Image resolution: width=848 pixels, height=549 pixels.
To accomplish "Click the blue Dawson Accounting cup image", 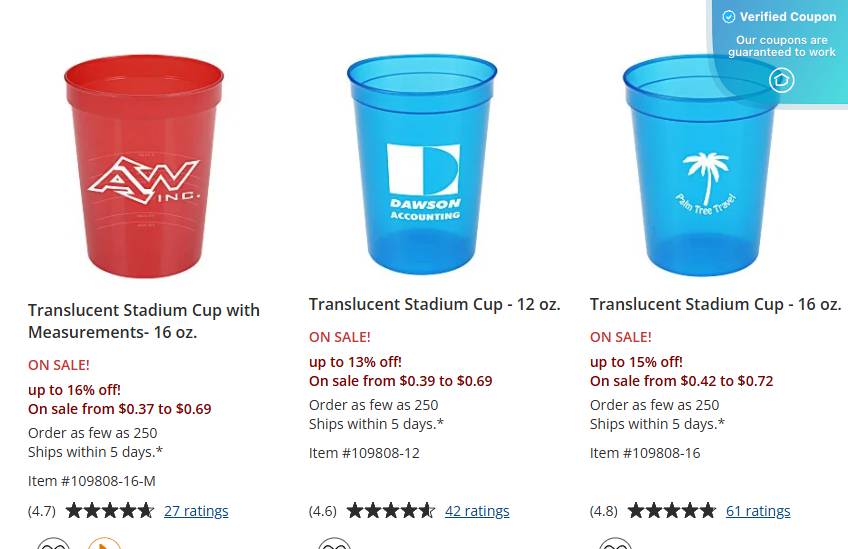I will pyautogui.click(x=422, y=163).
